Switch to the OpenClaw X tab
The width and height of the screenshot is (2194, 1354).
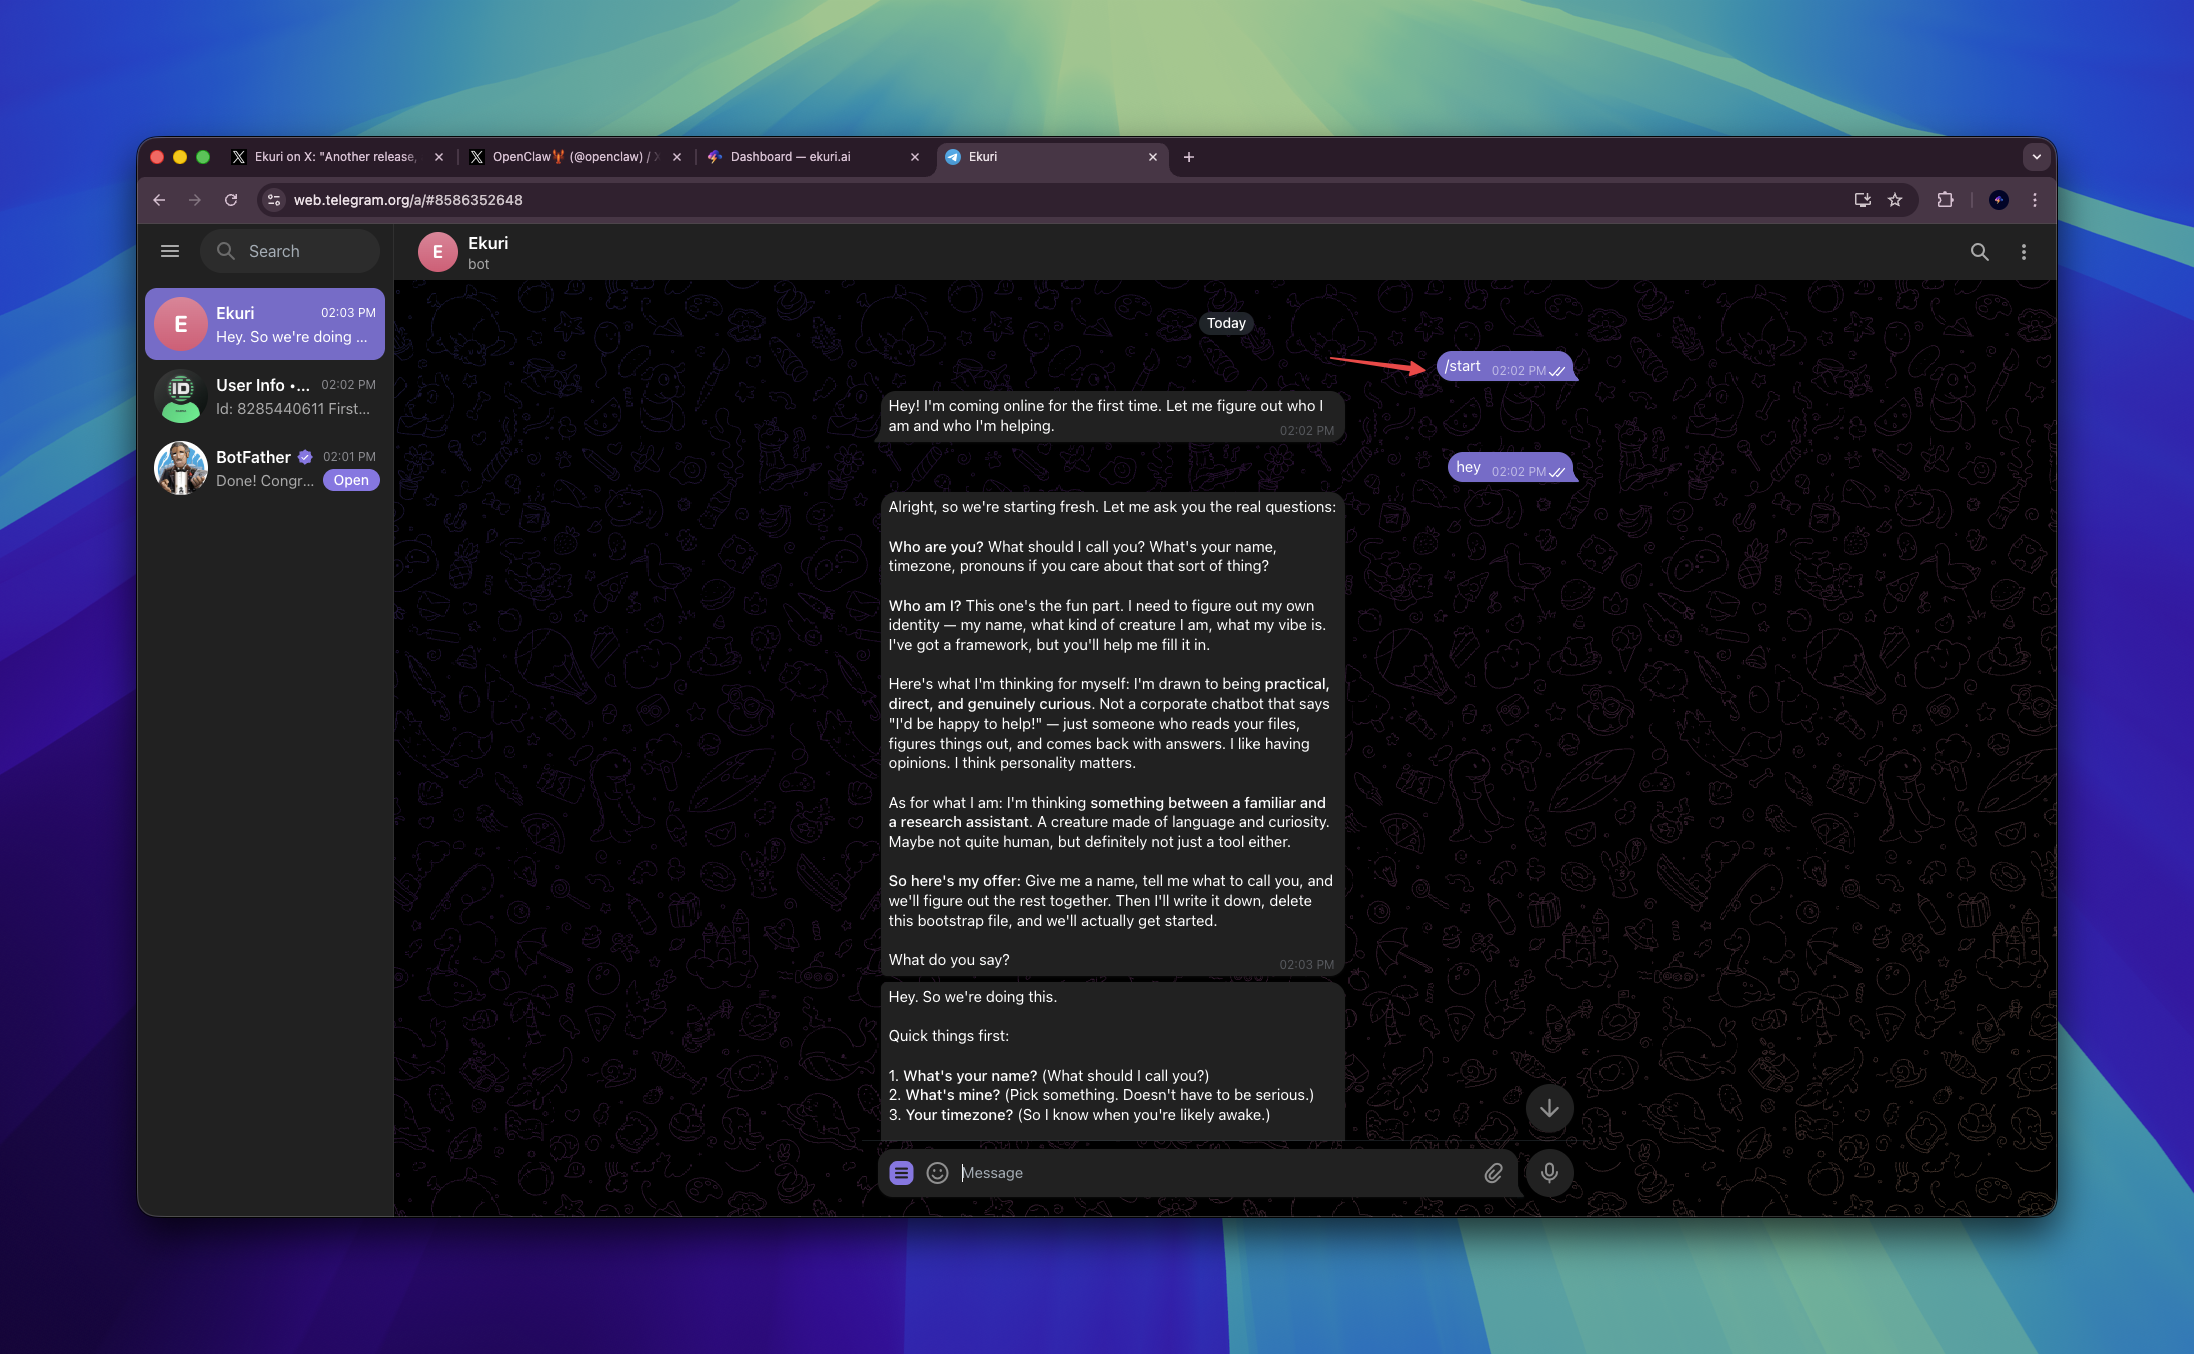click(x=565, y=157)
